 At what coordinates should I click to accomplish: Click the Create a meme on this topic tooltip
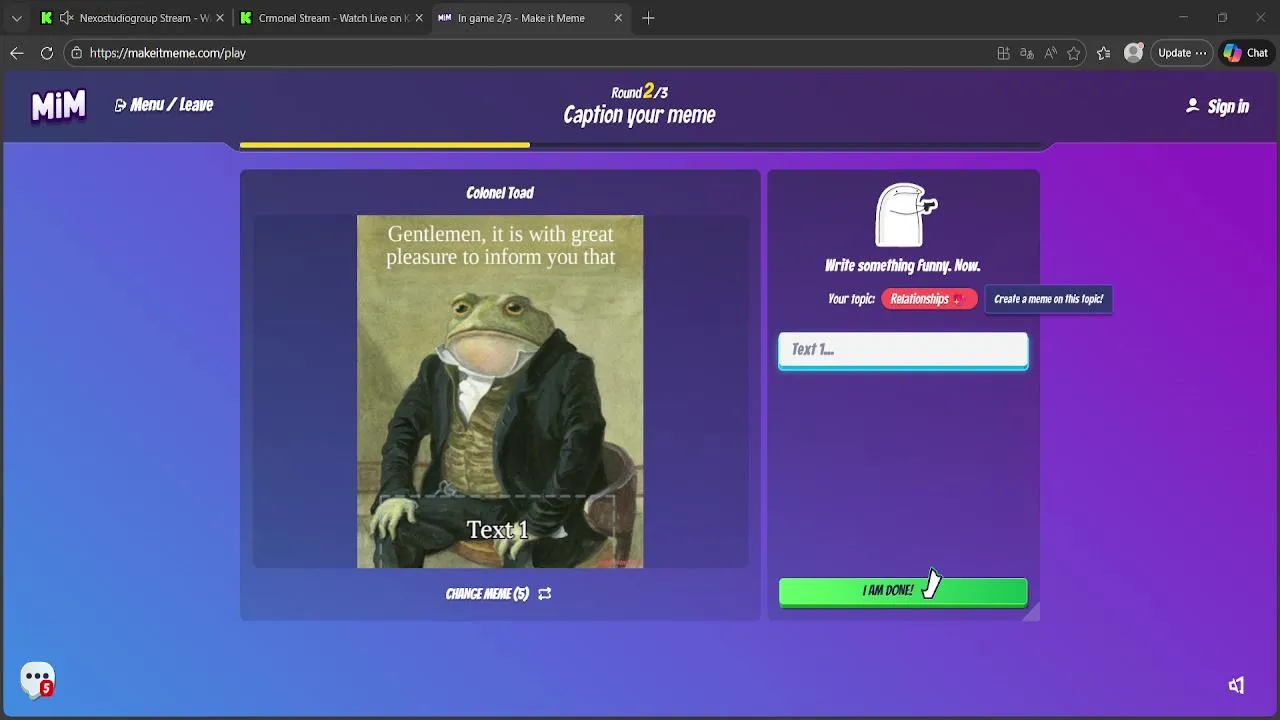[x=1048, y=299]
